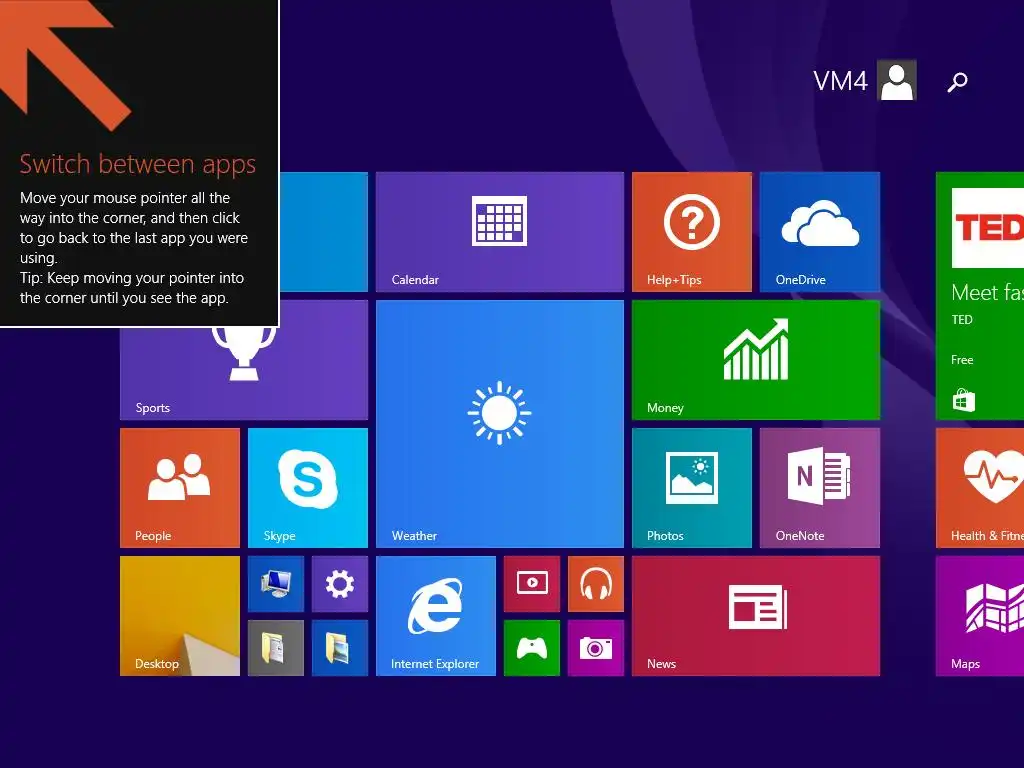Open the Camera small tile
Viewport: 1024px width, 768px height.
point(596,648)
